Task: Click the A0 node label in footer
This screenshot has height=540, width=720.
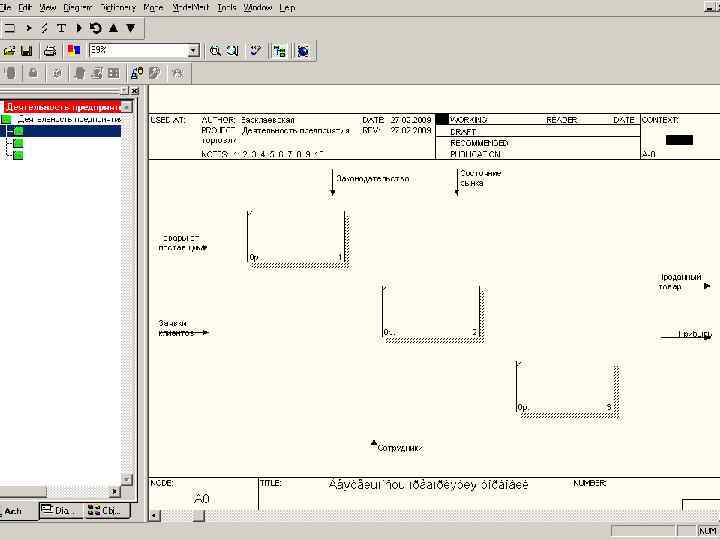Action: click(201, 499)
